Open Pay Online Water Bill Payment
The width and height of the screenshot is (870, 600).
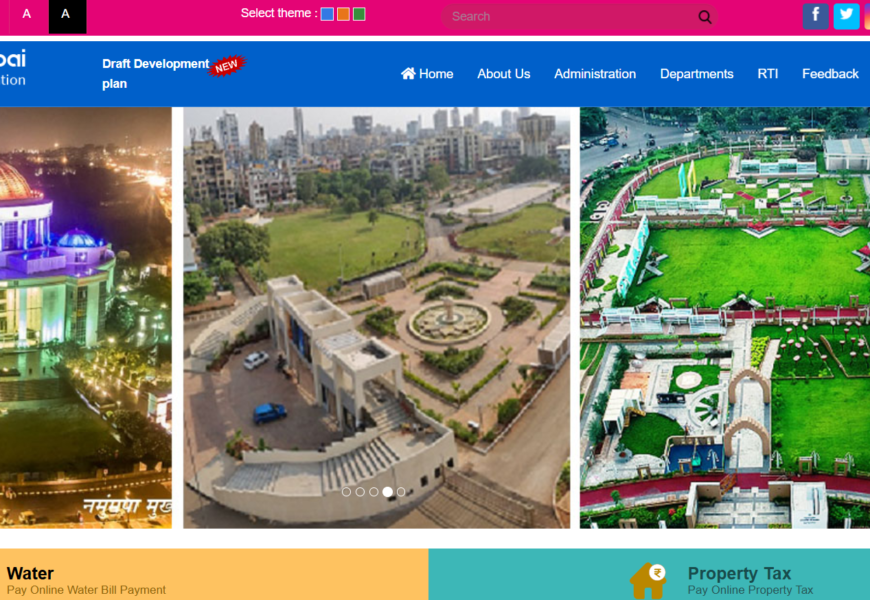coord(86,590)
